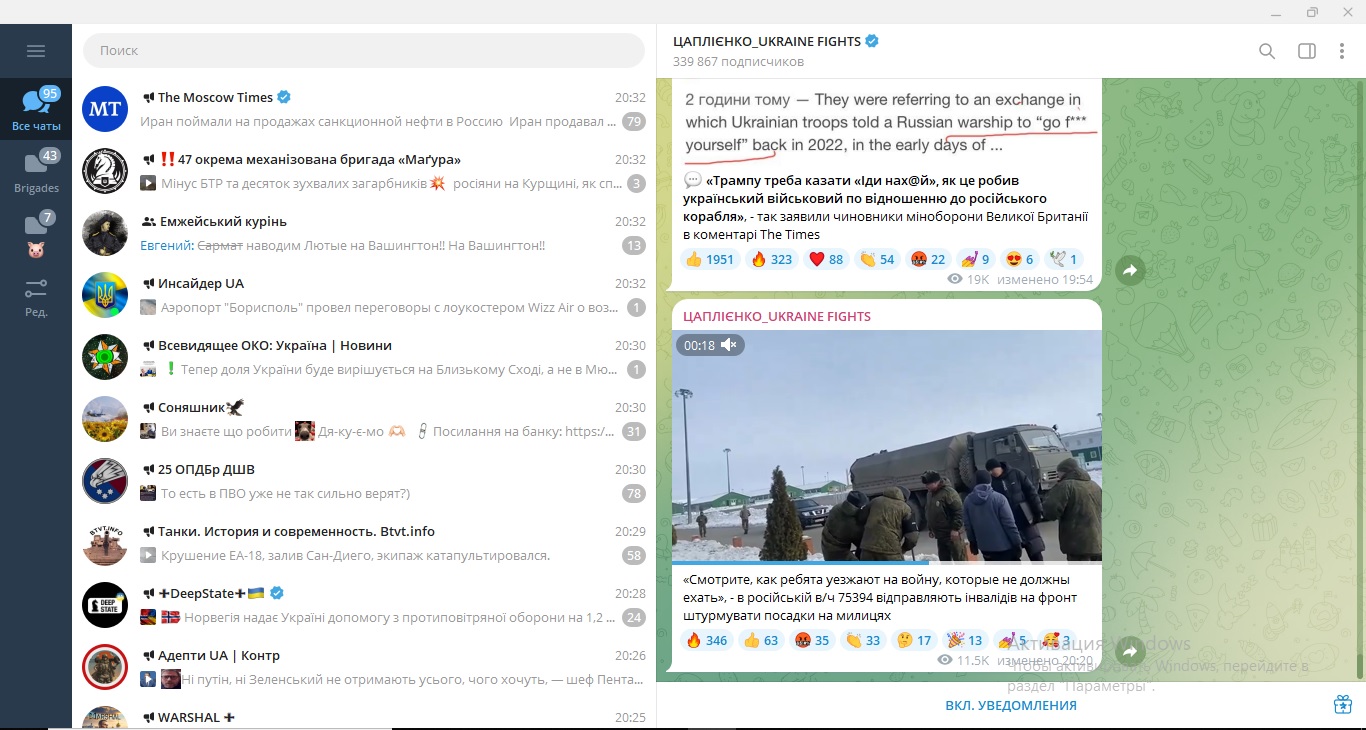React with fire showing 323

(x=770, y=259)
